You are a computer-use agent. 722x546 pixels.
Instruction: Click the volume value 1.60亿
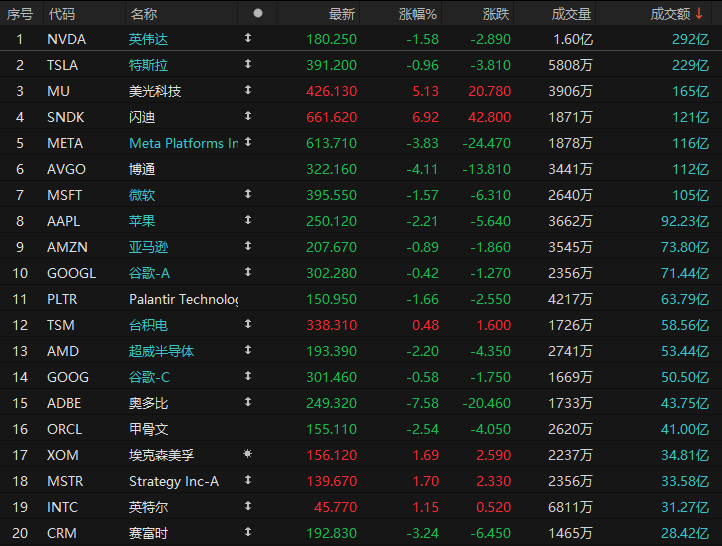[x=573, y=39]
